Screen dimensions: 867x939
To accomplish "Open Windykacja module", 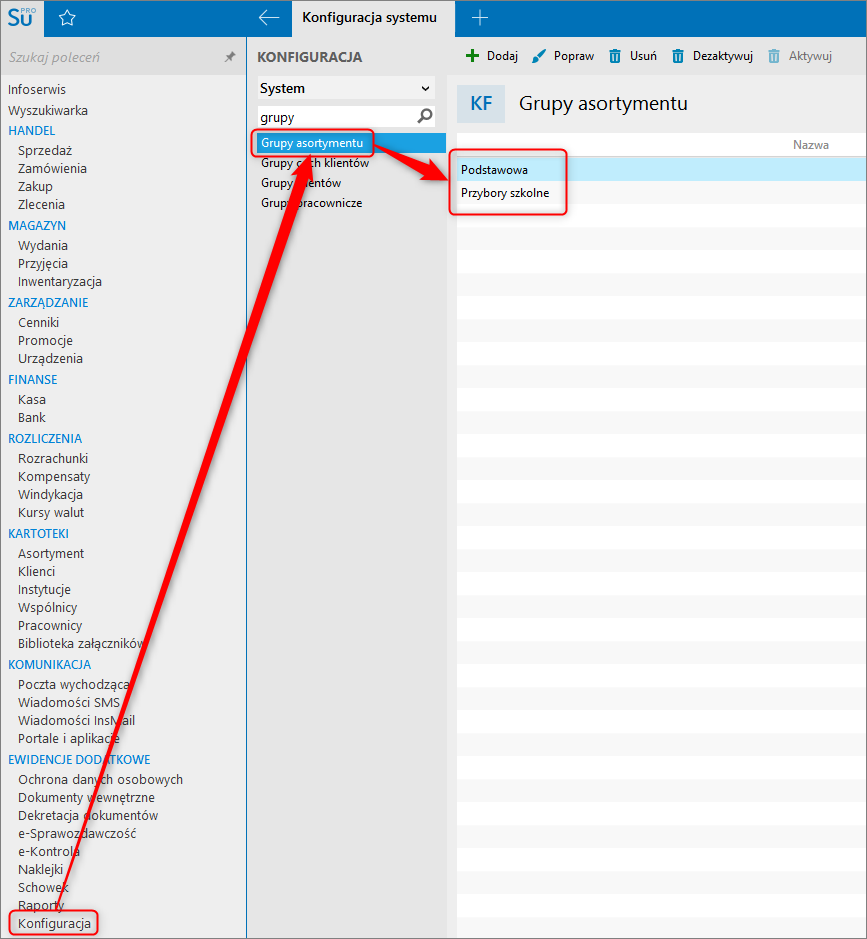I will [50, 495].
